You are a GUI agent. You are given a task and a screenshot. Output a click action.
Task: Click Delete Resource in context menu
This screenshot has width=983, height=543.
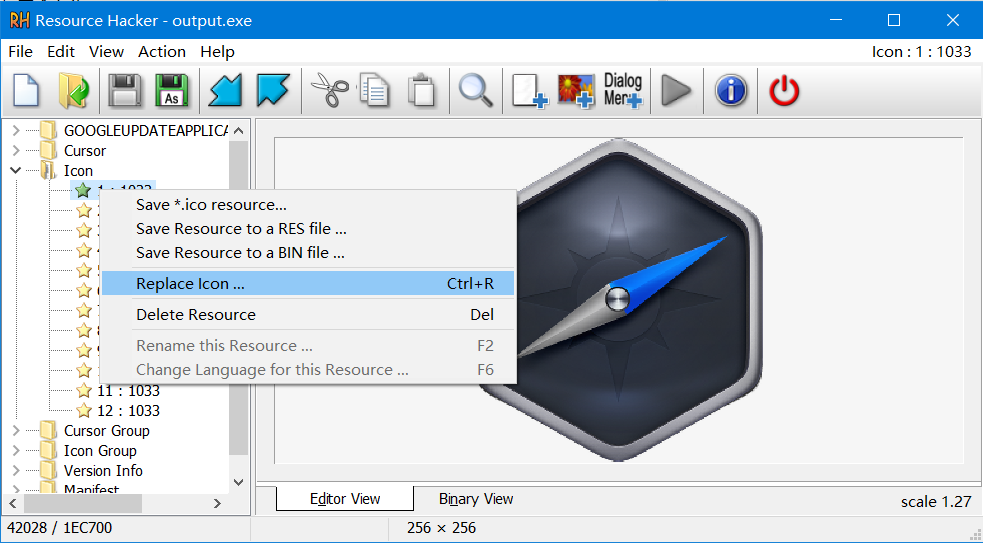point(196,315)
